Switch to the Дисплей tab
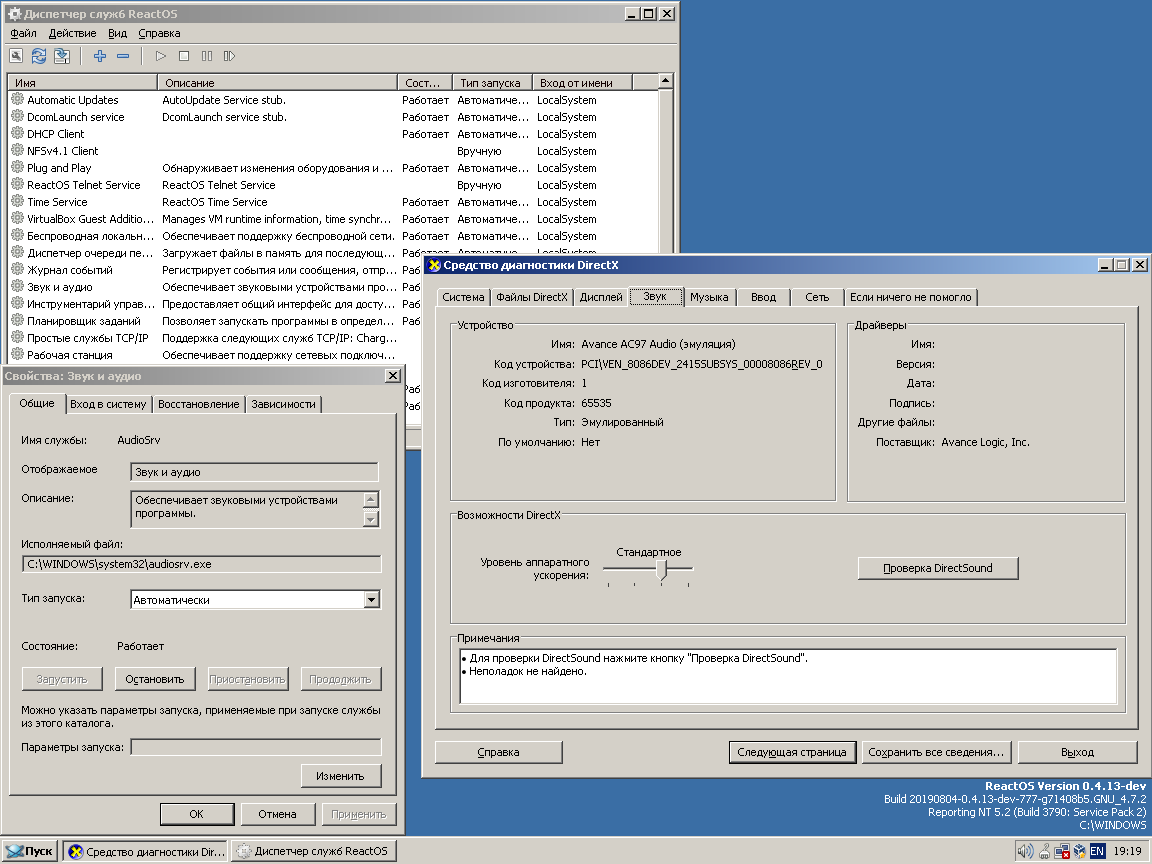 pyautogui.click(x=601, y=297)
